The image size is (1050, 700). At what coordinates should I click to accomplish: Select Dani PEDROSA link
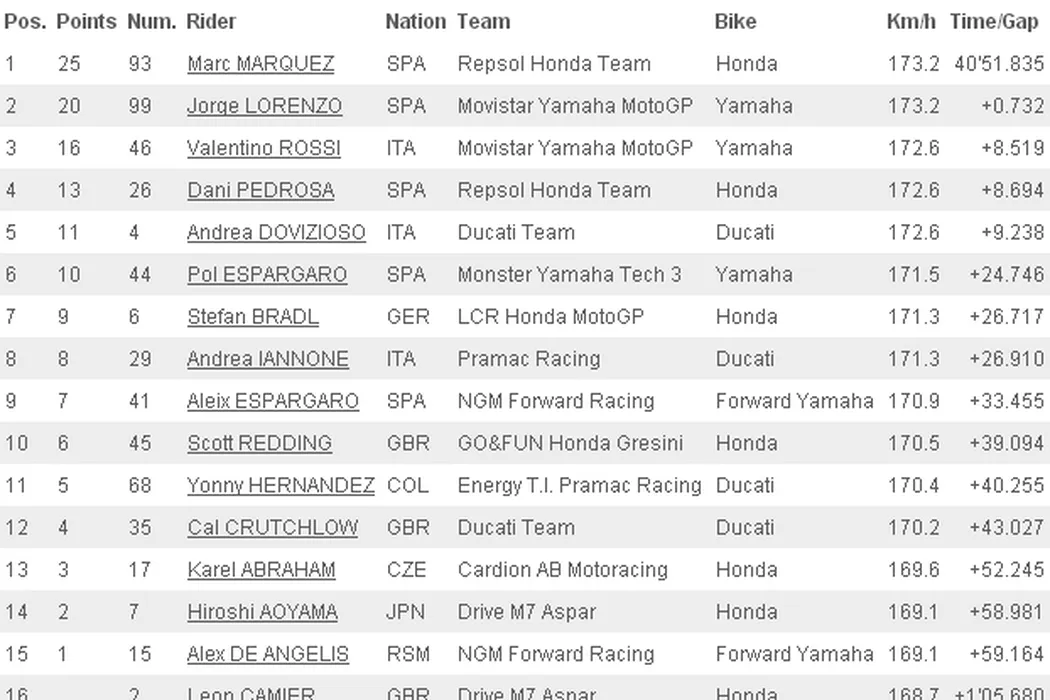click(x=260, y=190)
